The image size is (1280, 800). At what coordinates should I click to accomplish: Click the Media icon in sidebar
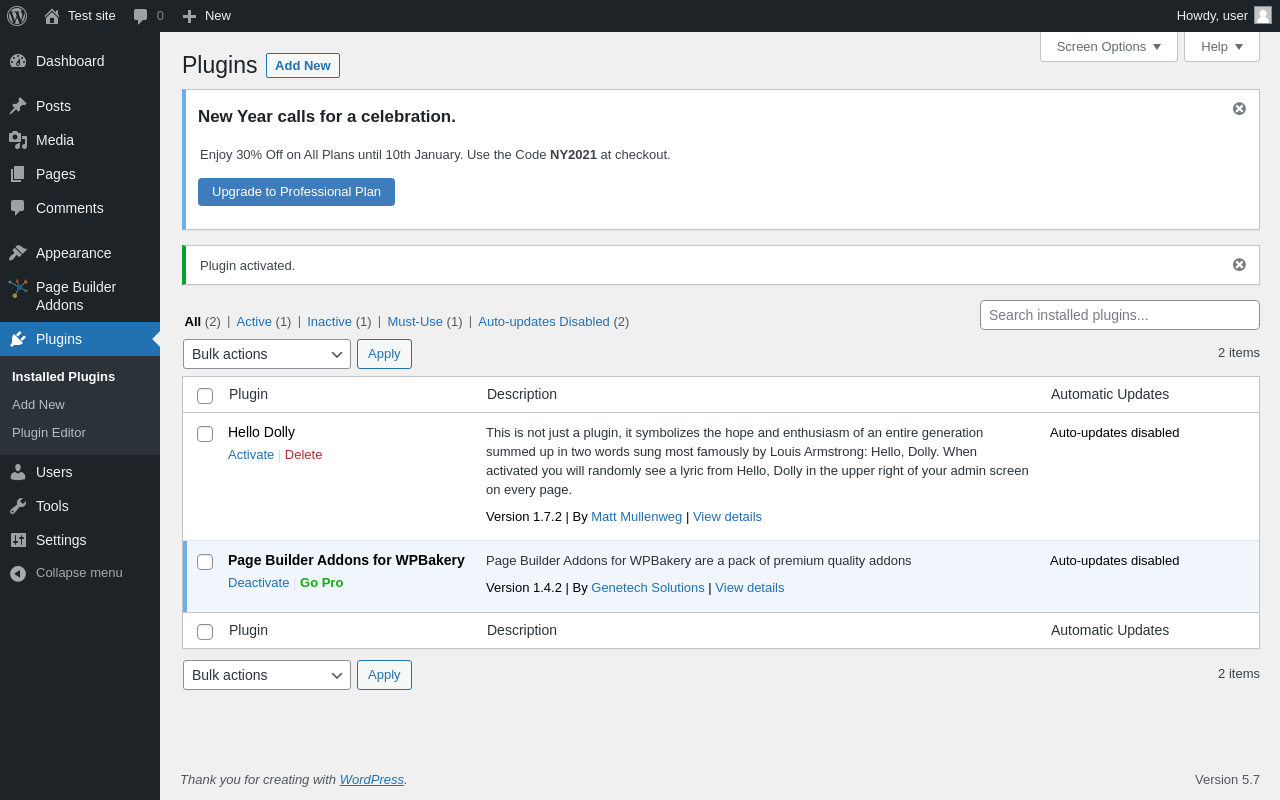[18, 140]
